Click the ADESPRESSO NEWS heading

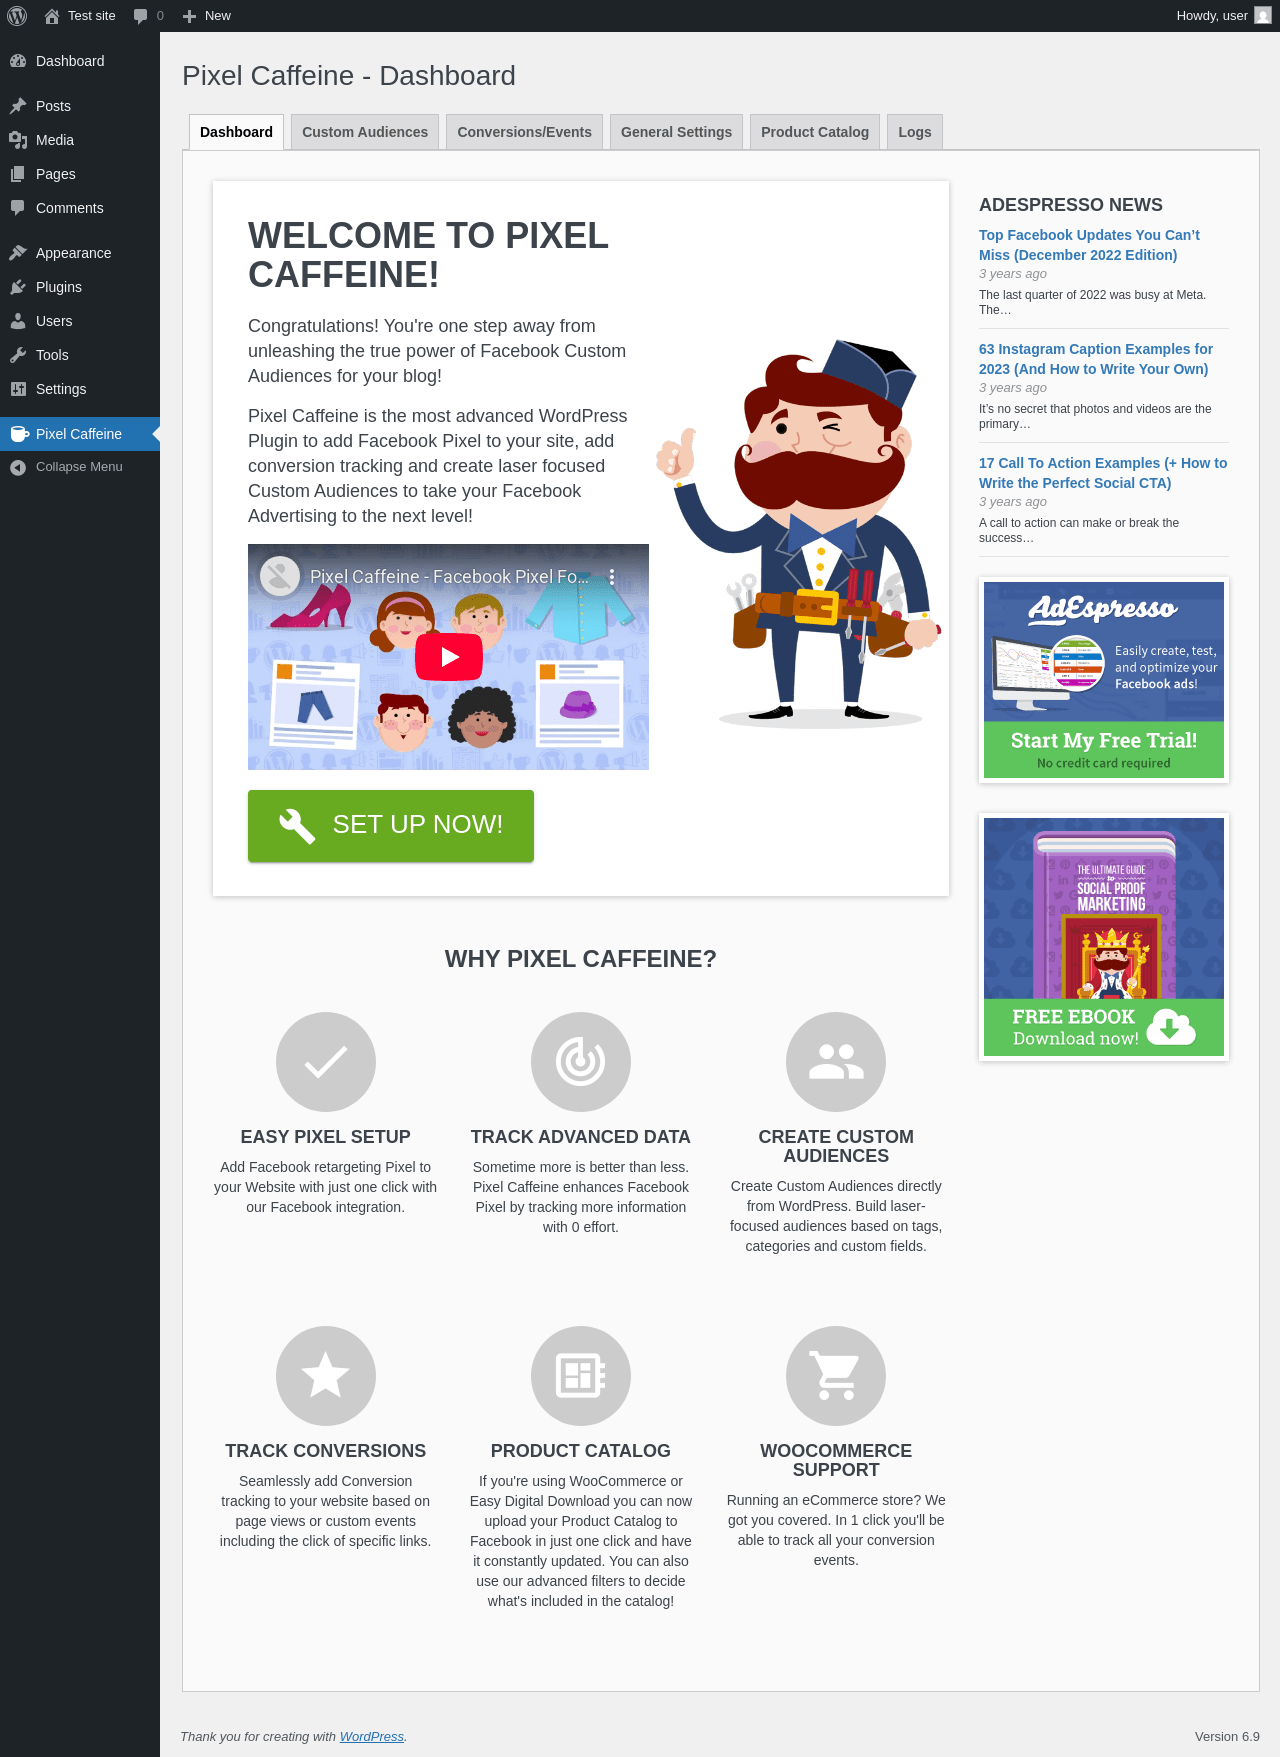point(1071,205)
